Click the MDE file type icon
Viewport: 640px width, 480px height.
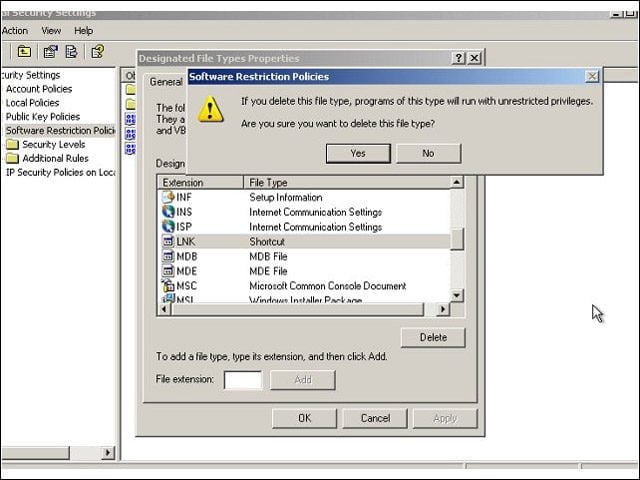pyautogui.click(x=168, y=271)
